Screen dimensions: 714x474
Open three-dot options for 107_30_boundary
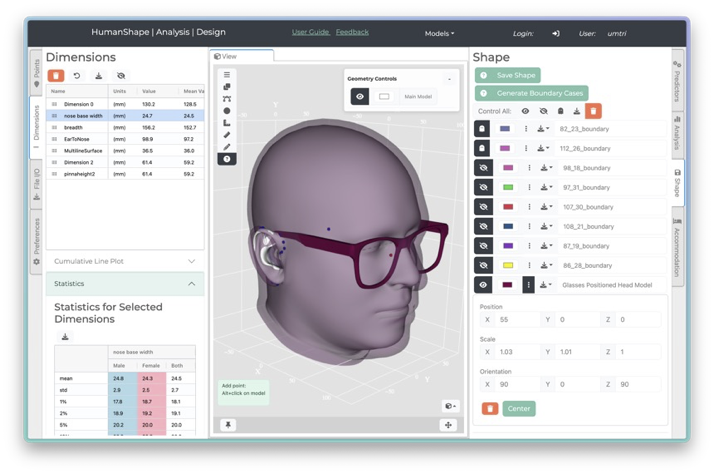[x=529, y=207]
